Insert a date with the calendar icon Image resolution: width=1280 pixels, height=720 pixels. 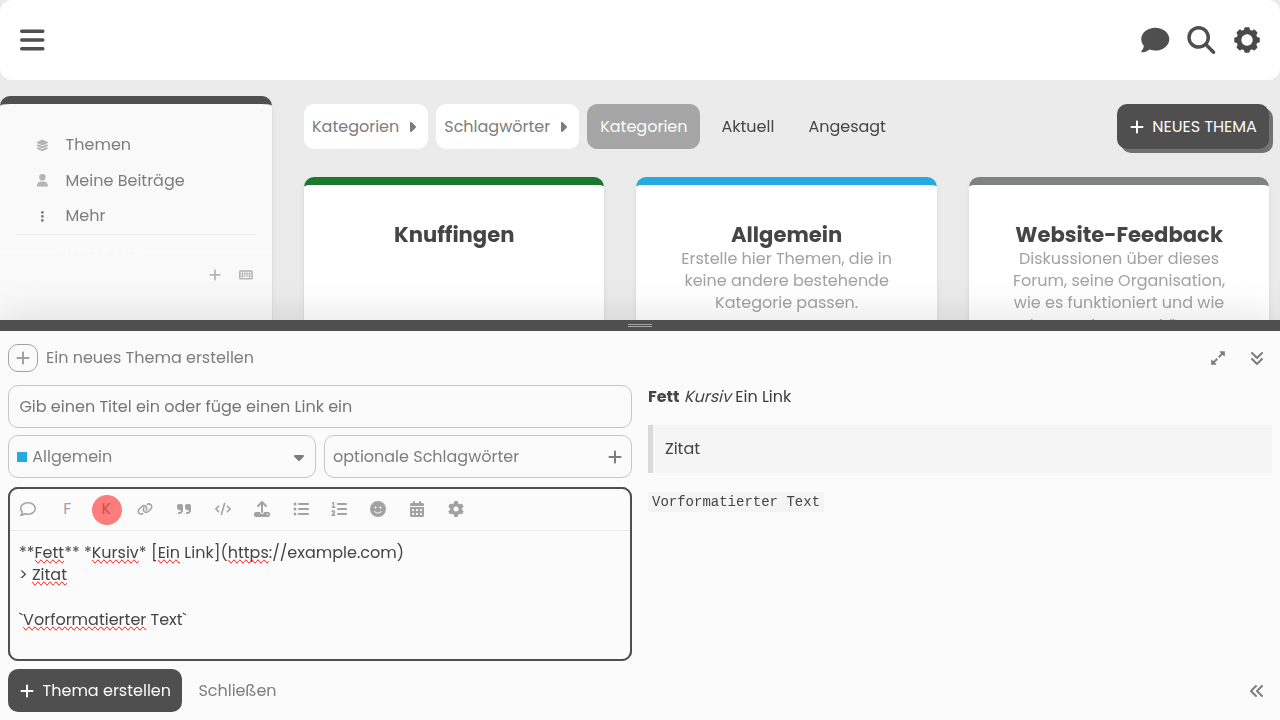(417, 509)
